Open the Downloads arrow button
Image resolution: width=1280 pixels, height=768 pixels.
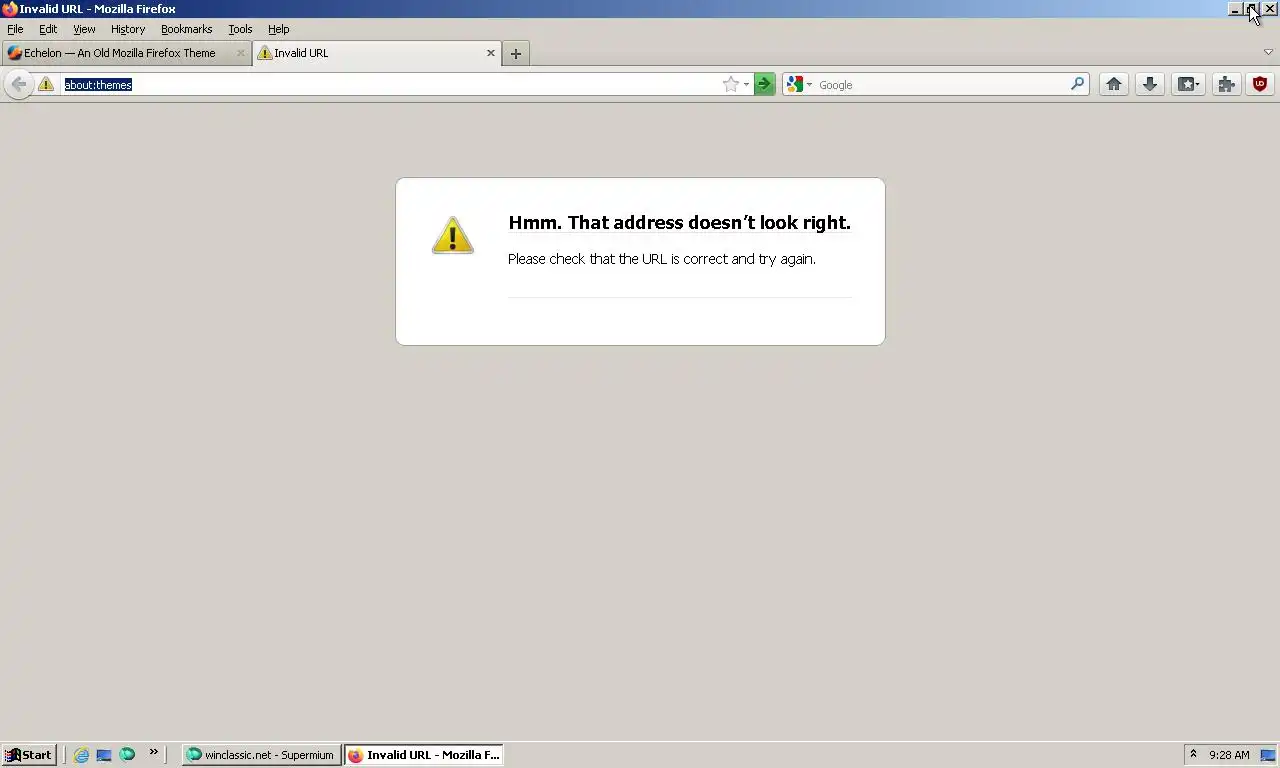[1150, 84]
